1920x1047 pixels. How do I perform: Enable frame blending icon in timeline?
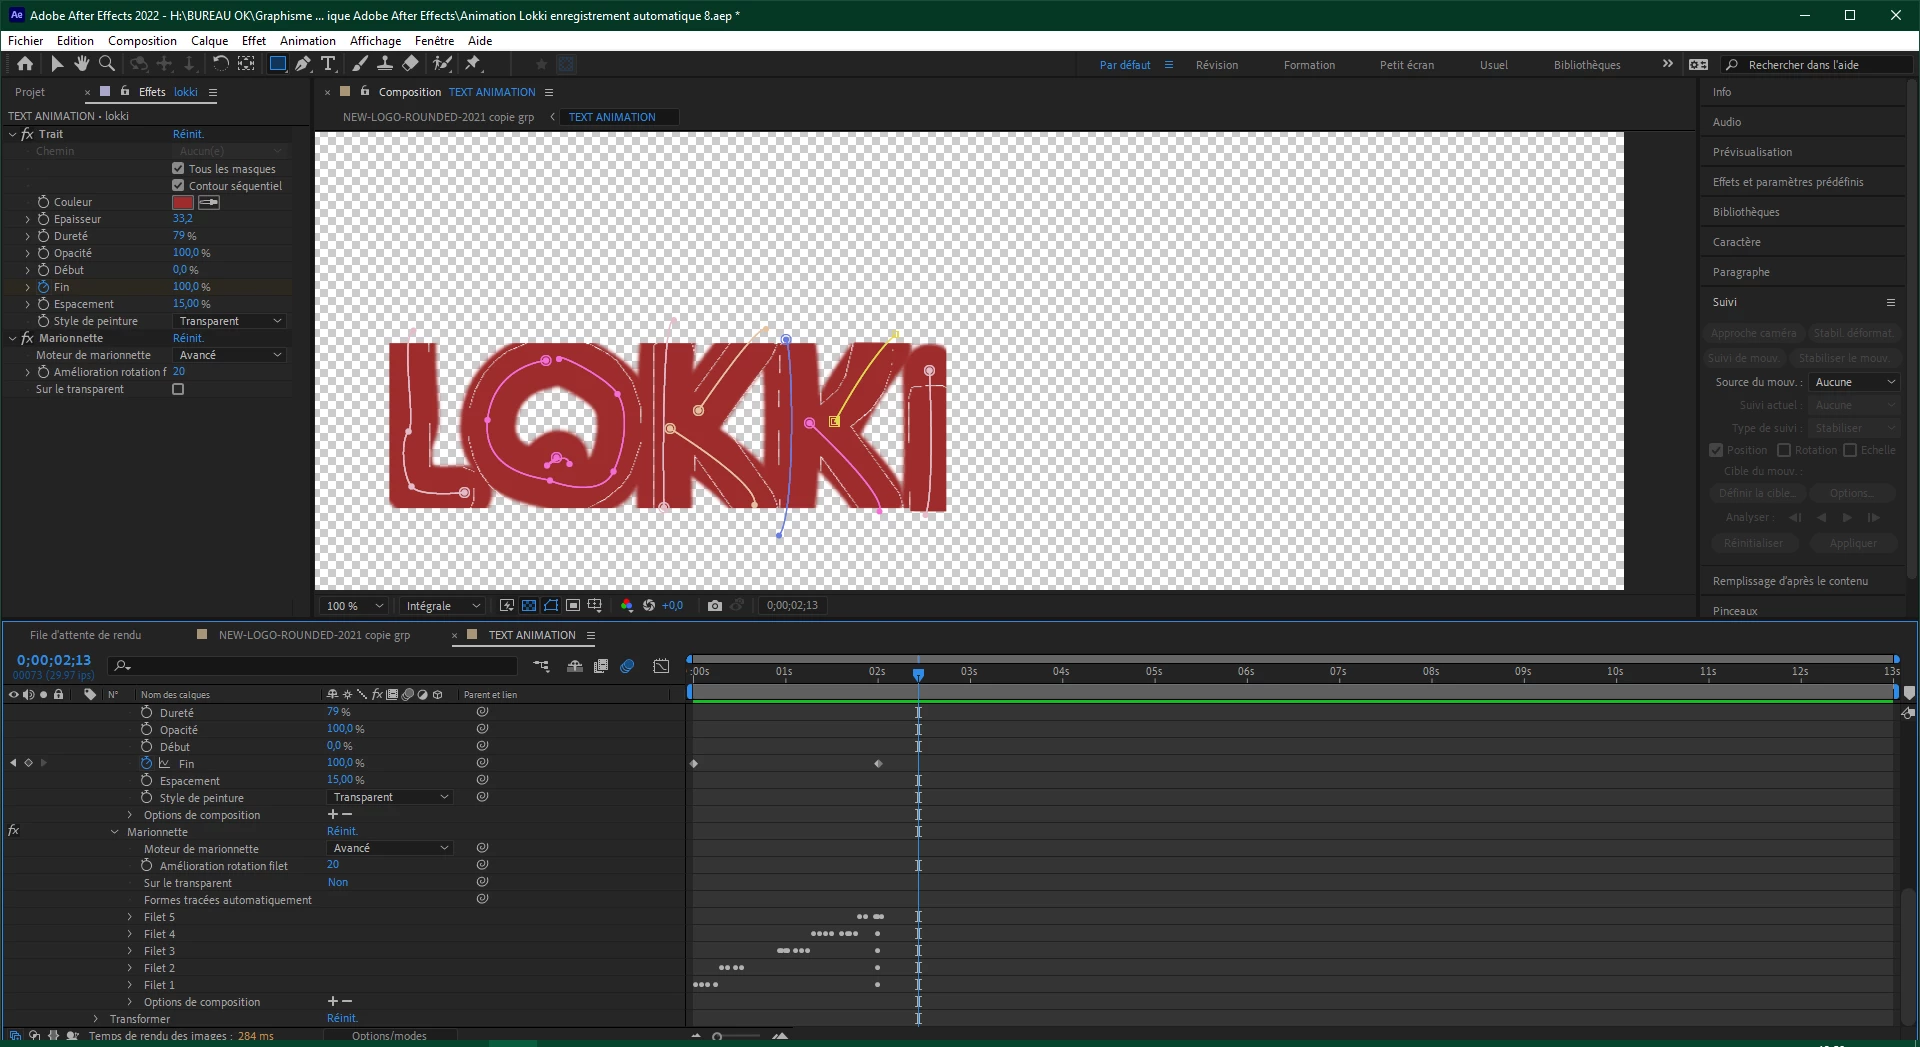tap(601, 666)
